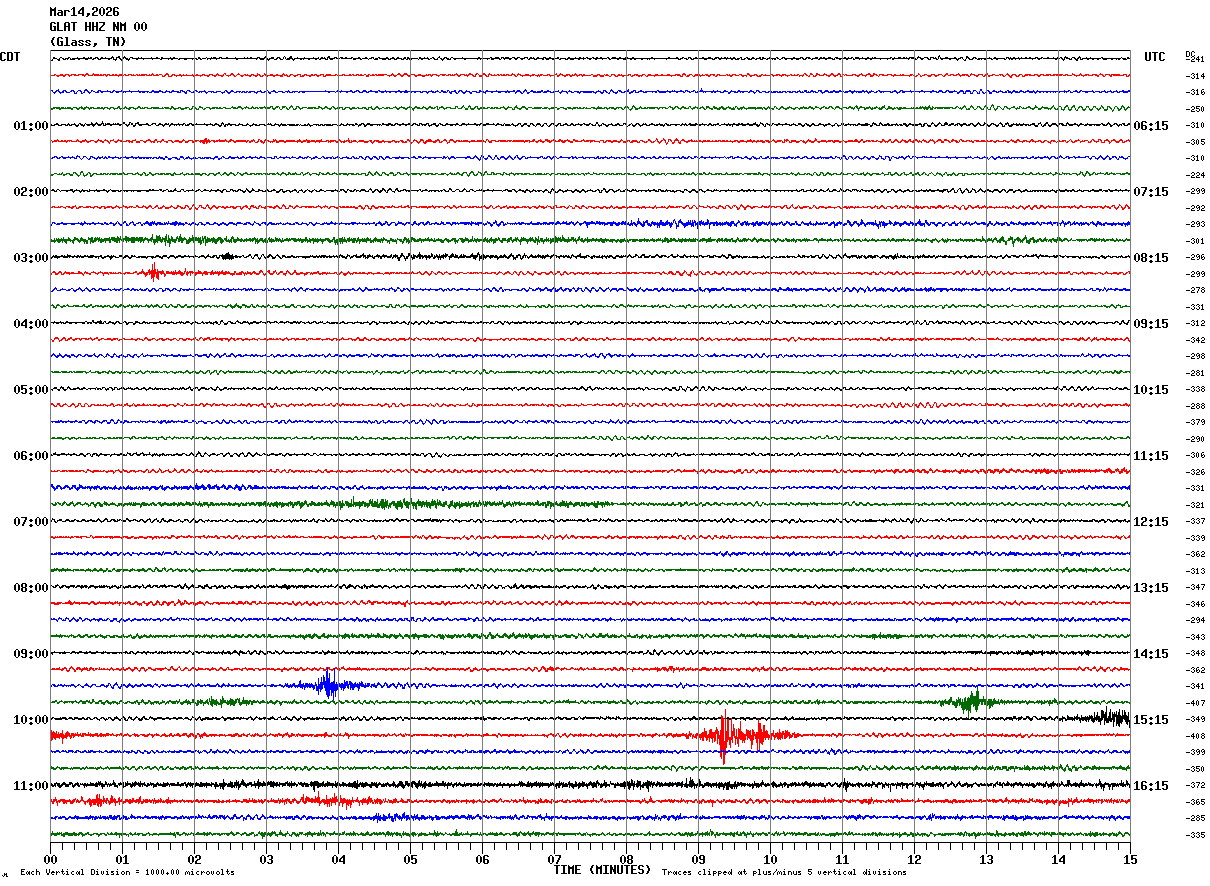Select the 06:00 CDT row label
The height and width of the screenshot is (886, 1210).
pos(30,456)
